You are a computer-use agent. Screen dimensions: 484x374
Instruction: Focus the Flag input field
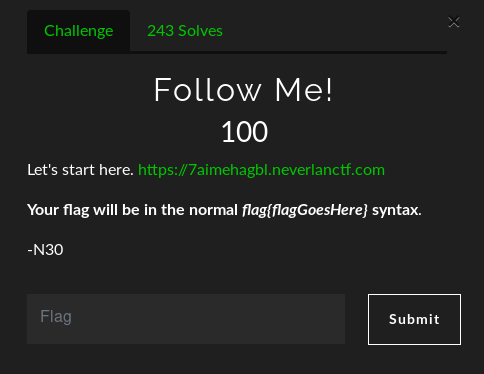[x=186, y=319]
